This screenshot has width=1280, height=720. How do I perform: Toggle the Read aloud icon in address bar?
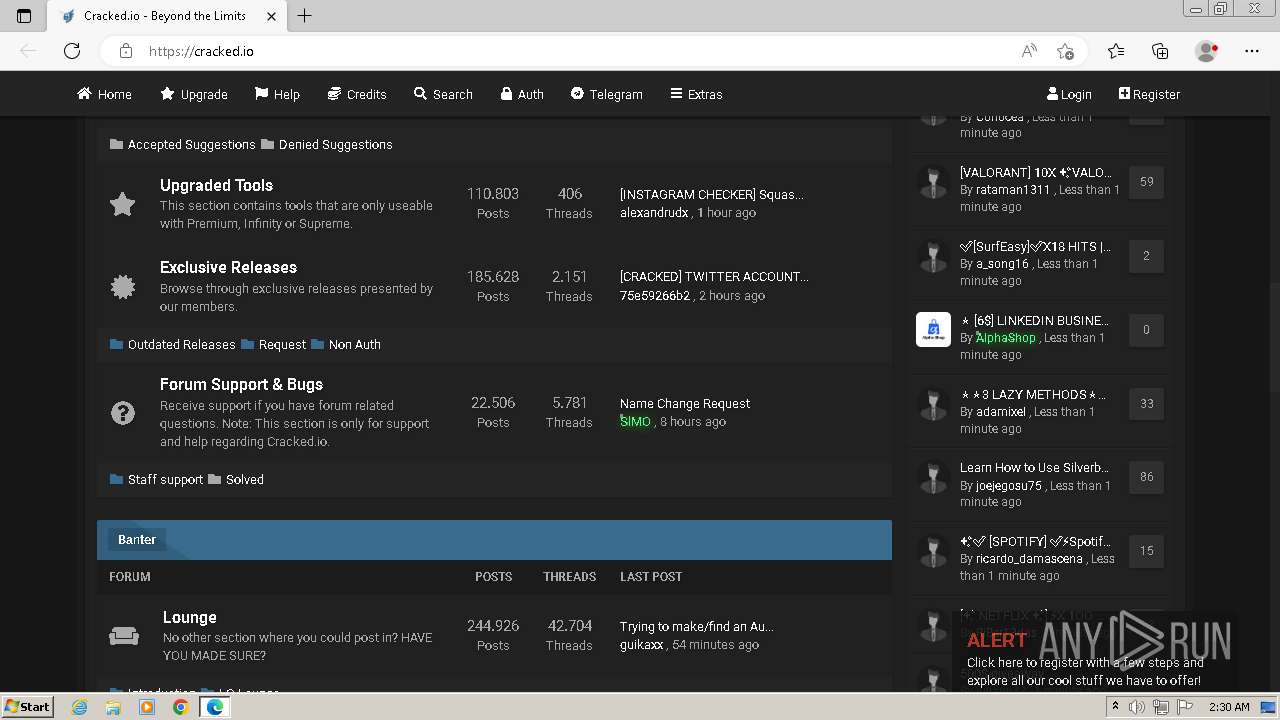(1029, 51)
